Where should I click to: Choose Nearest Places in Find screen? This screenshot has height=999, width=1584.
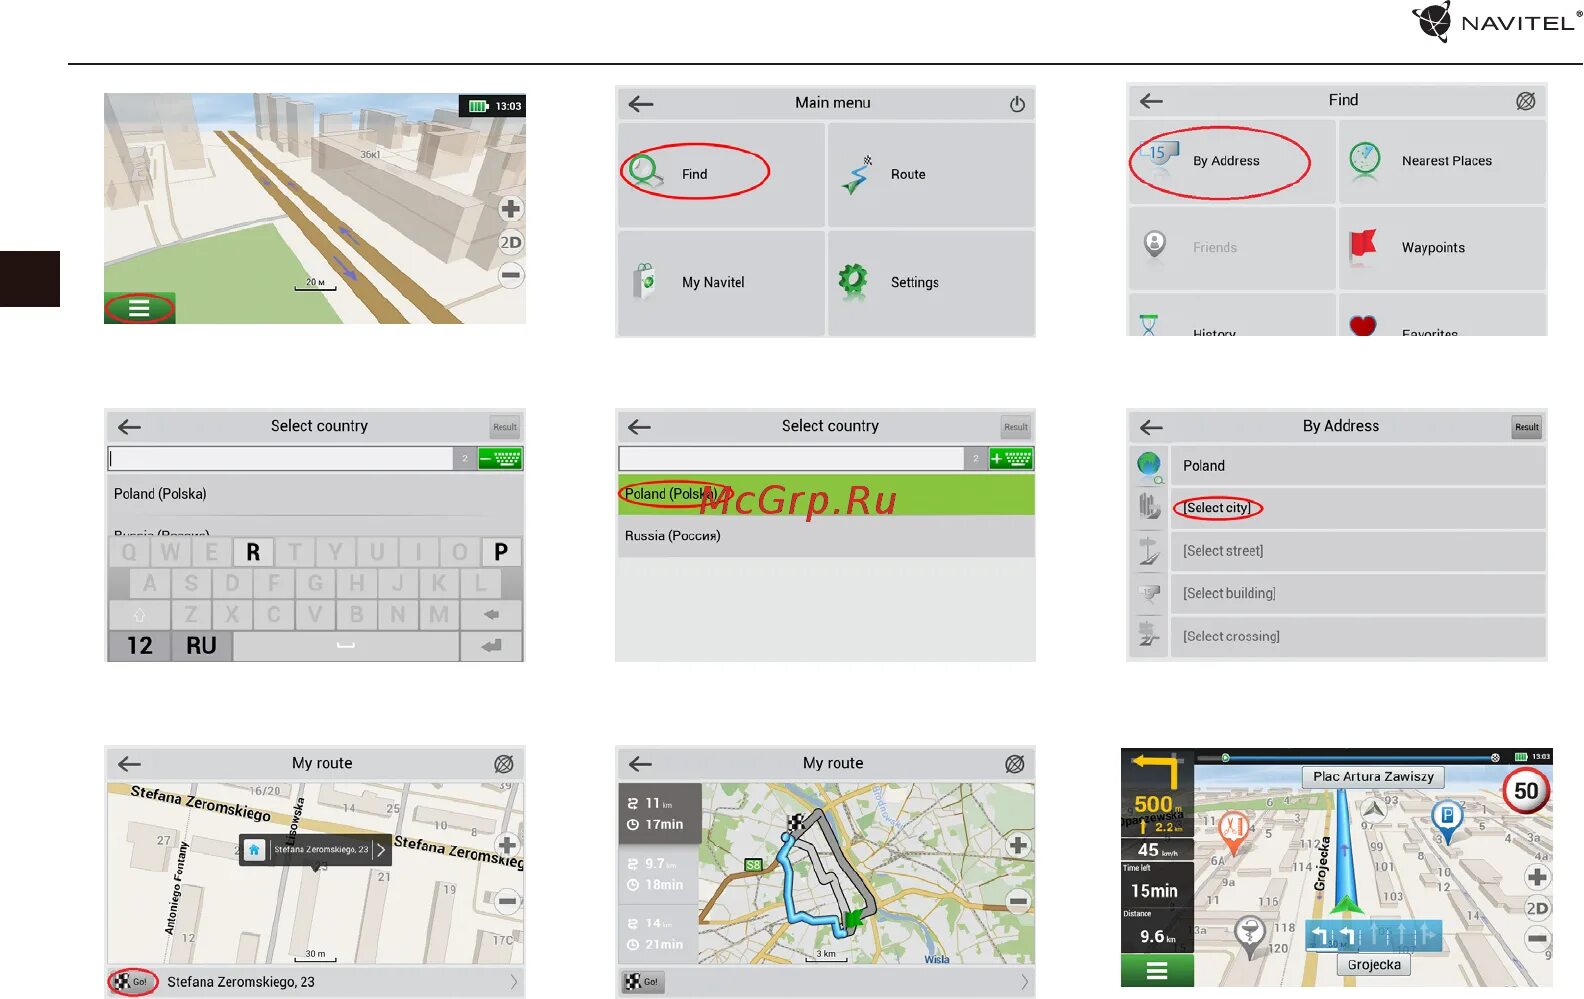[x=1442, y=161]
